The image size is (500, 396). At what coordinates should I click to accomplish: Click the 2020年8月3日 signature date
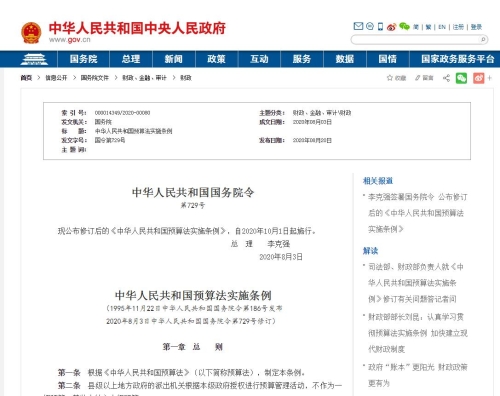pyautogui.click(x=281, y=257)
